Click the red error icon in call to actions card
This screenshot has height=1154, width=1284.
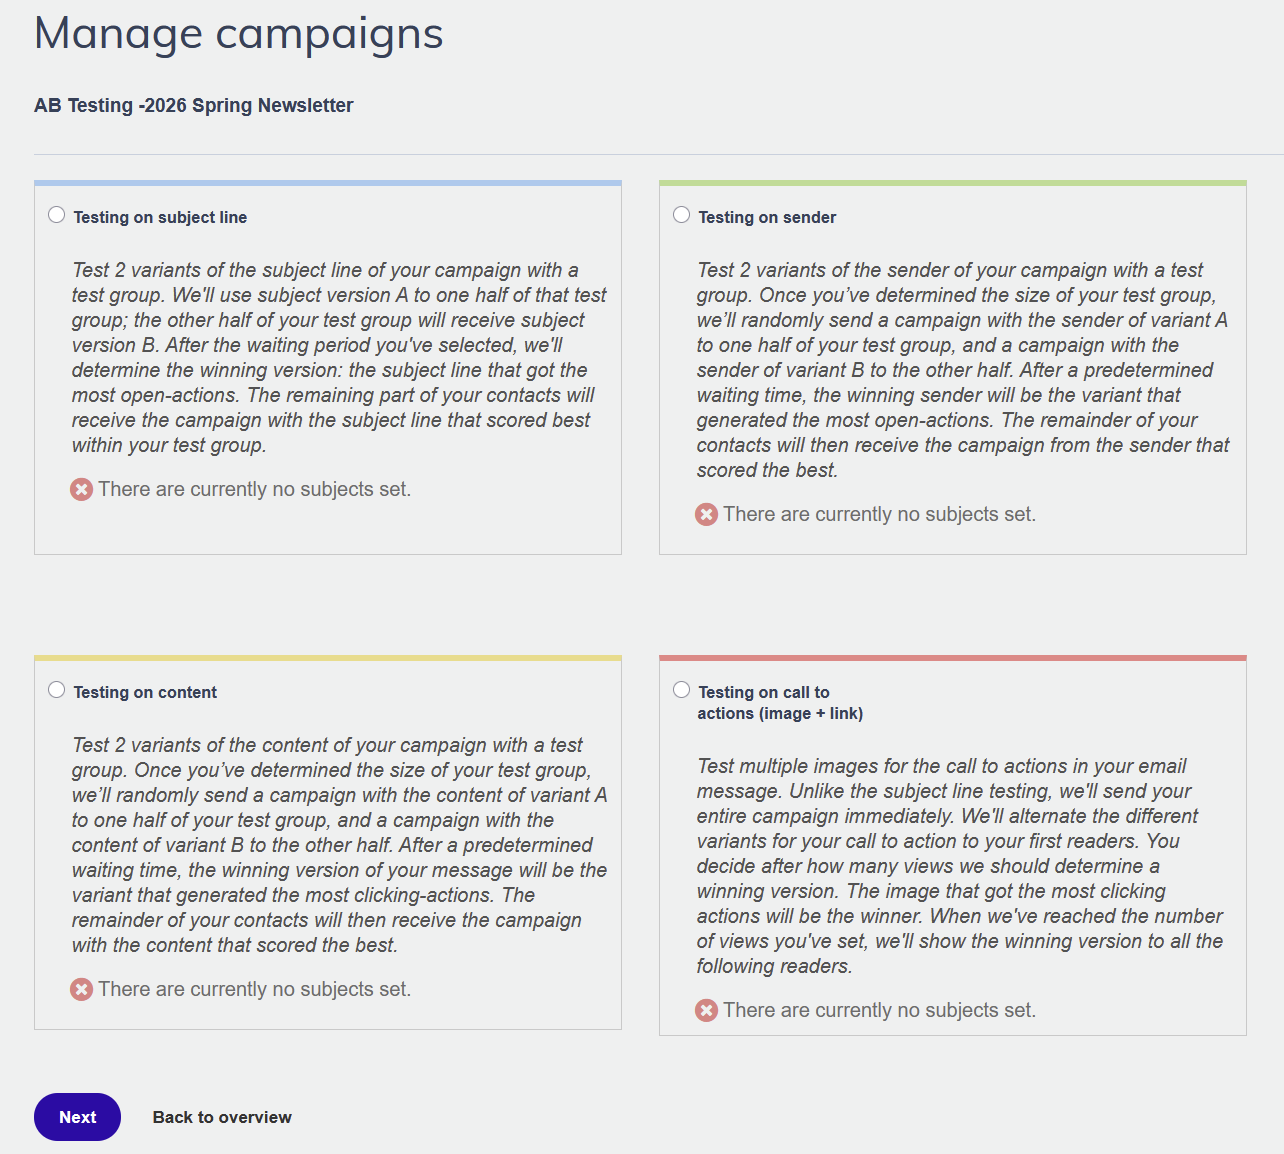pyautogui.click(x=707, y=1010)
